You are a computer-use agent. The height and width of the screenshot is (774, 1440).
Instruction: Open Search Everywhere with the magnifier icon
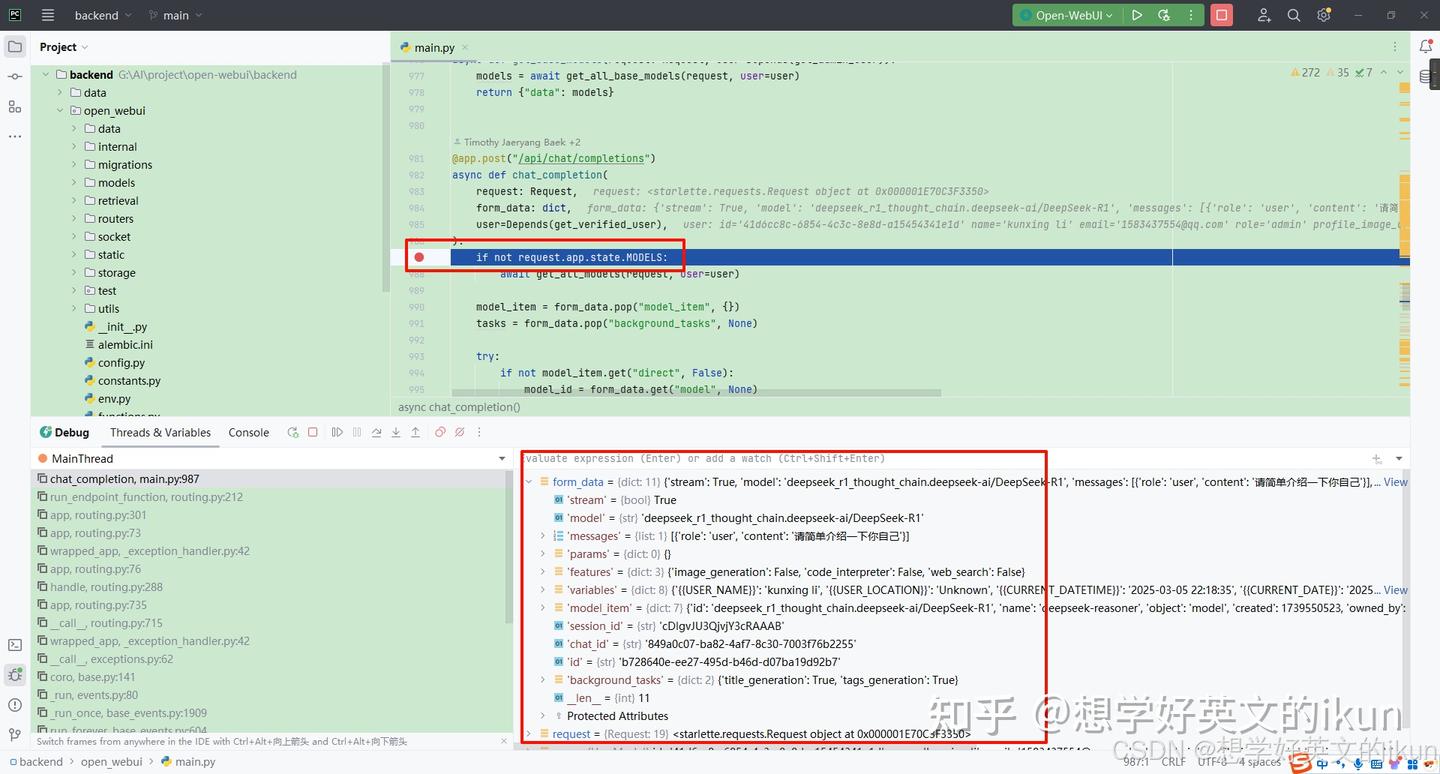point(1293,15)
